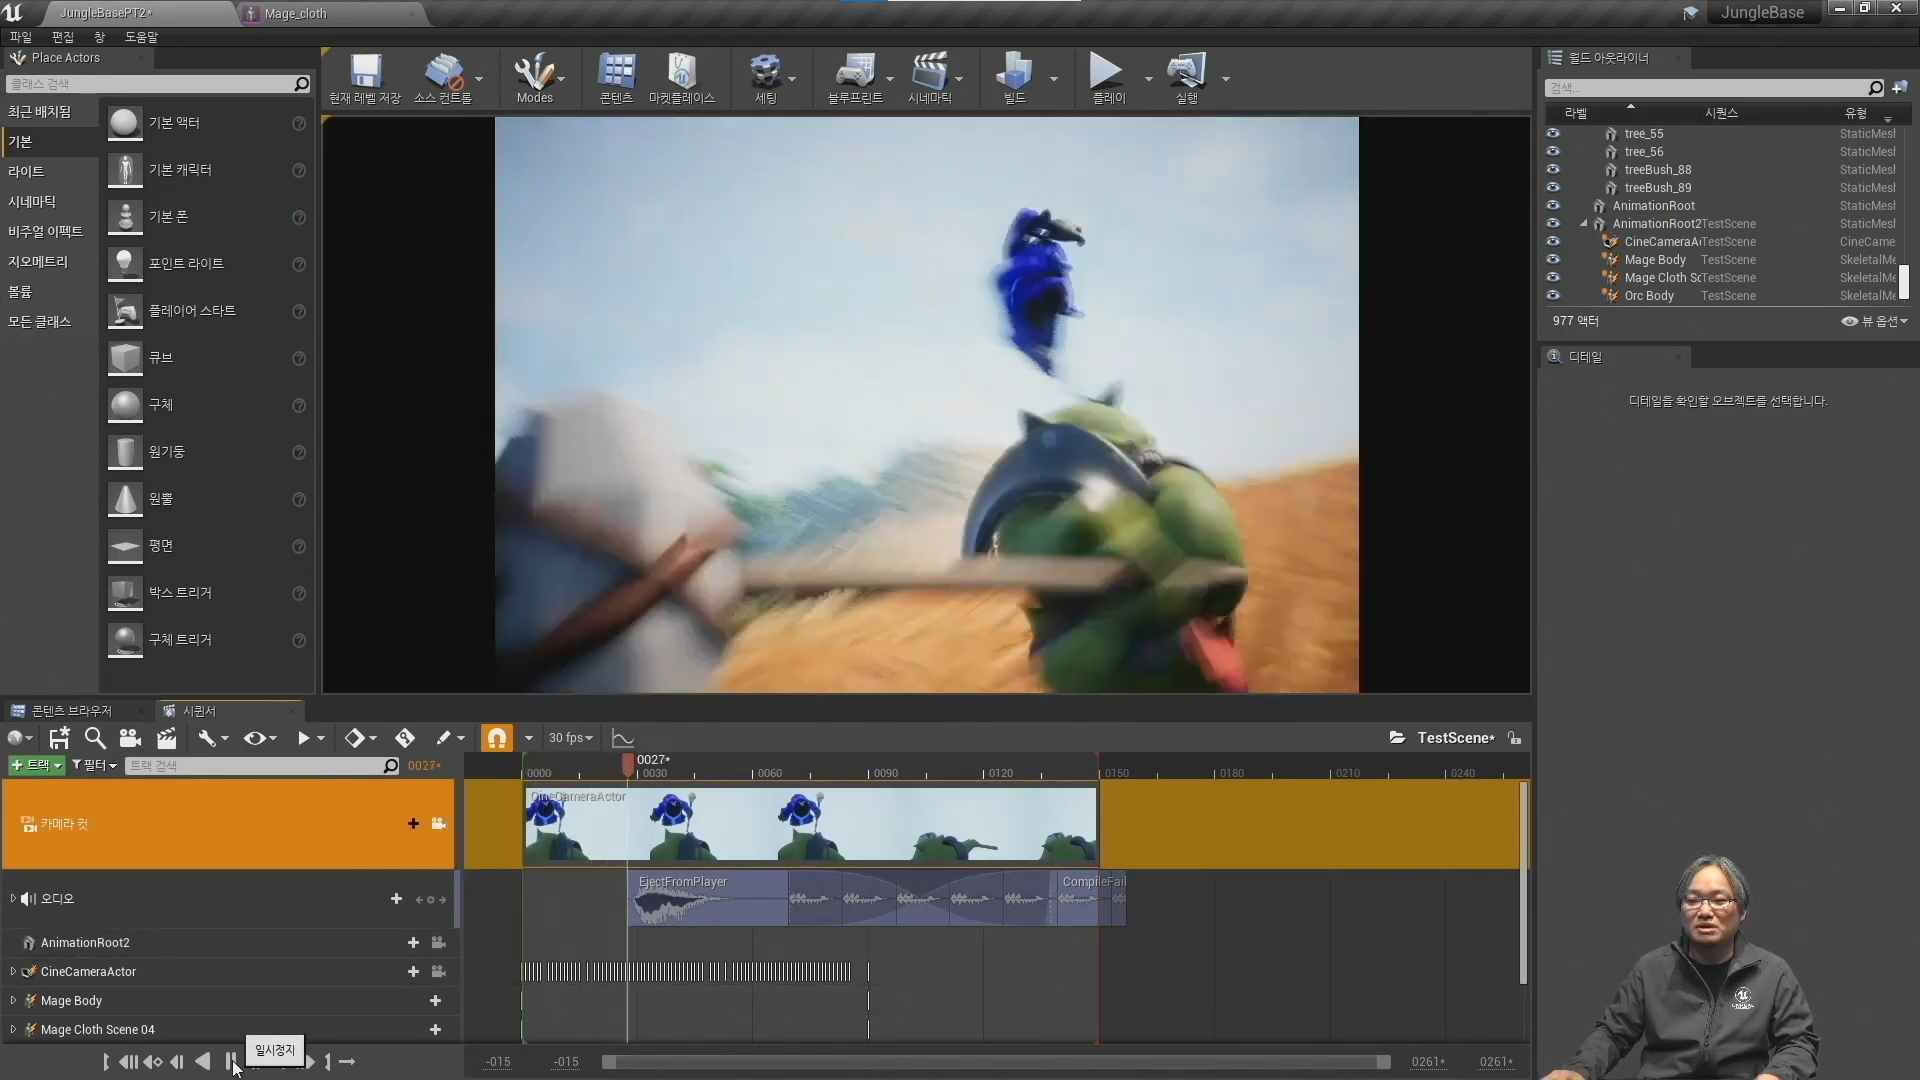Toggle the Sequencer snapping magnet button
Viewport: 1920px width, 1080px height.
(x=497, y=738)
